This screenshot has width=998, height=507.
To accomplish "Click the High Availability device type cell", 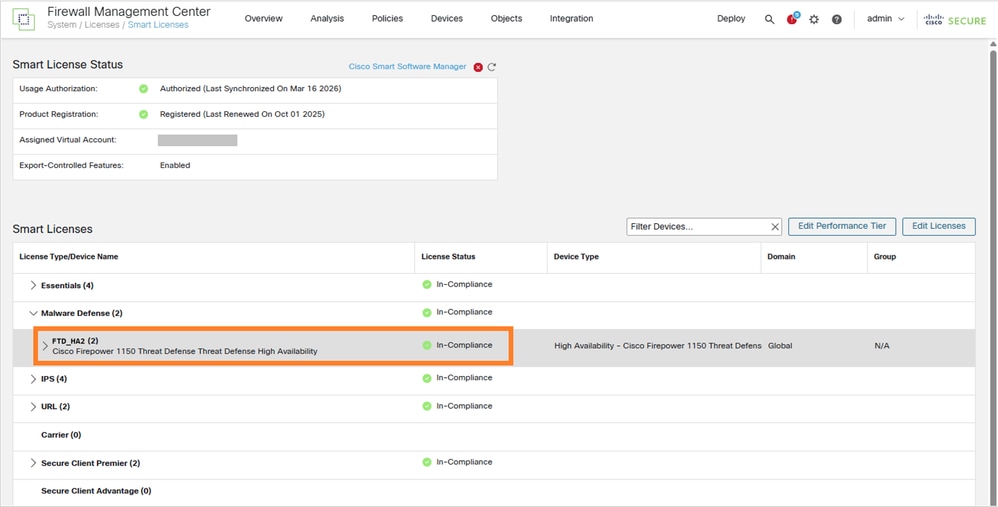I will 657,346.
